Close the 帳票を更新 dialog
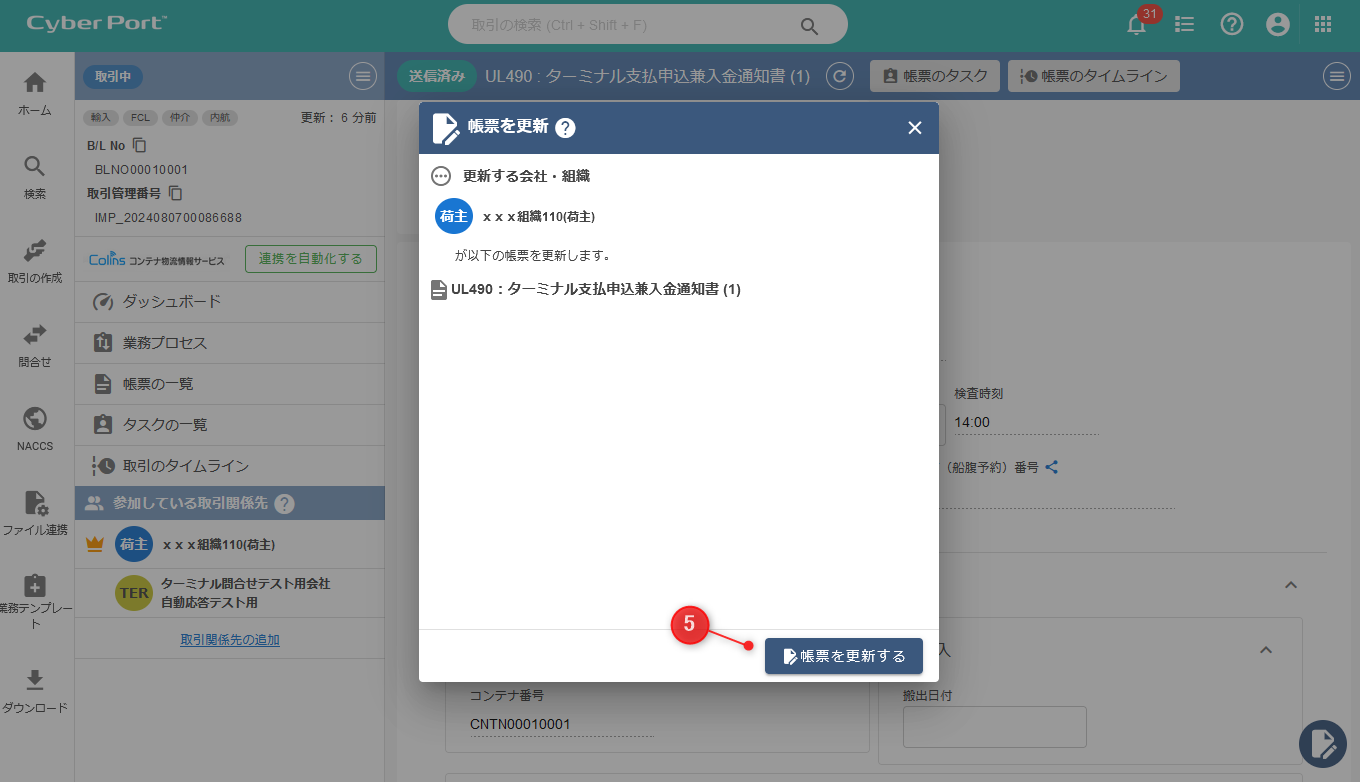This screenshot has height=782, width=1360. point(914,128)
